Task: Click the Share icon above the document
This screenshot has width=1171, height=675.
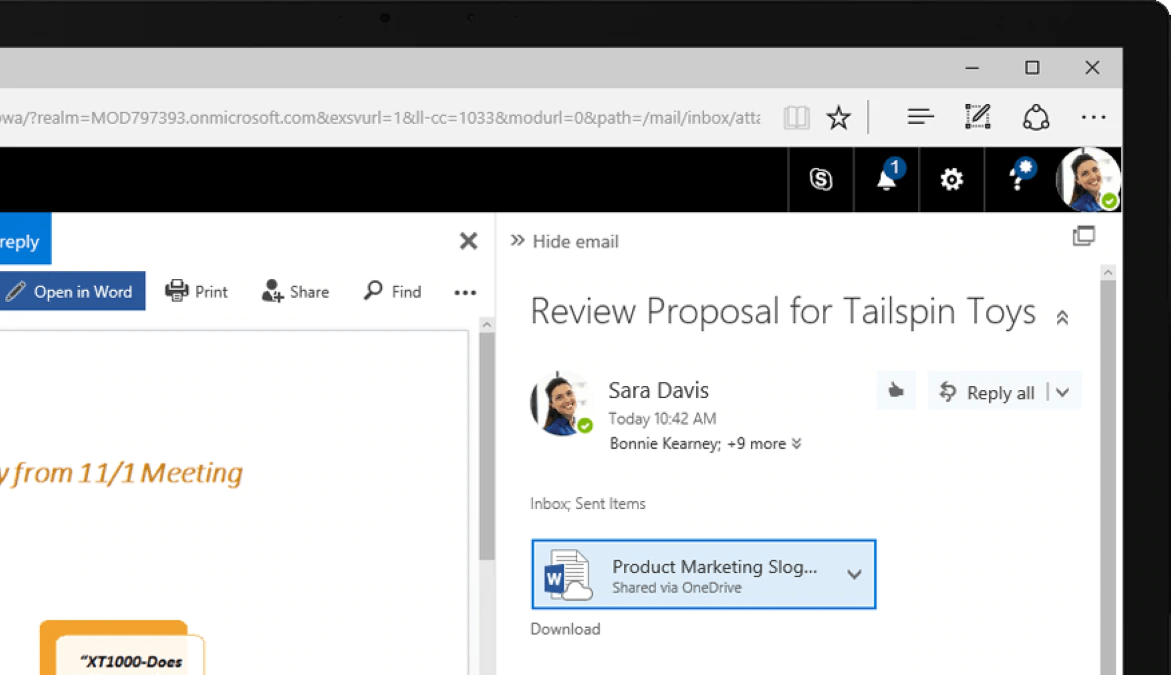Action: pos(294,291)
